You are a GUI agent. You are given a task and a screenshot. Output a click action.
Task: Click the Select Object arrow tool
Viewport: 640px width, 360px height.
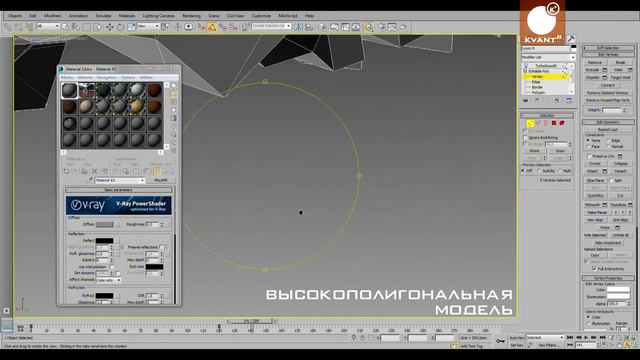pyautogui.click(x=65, y=27)
